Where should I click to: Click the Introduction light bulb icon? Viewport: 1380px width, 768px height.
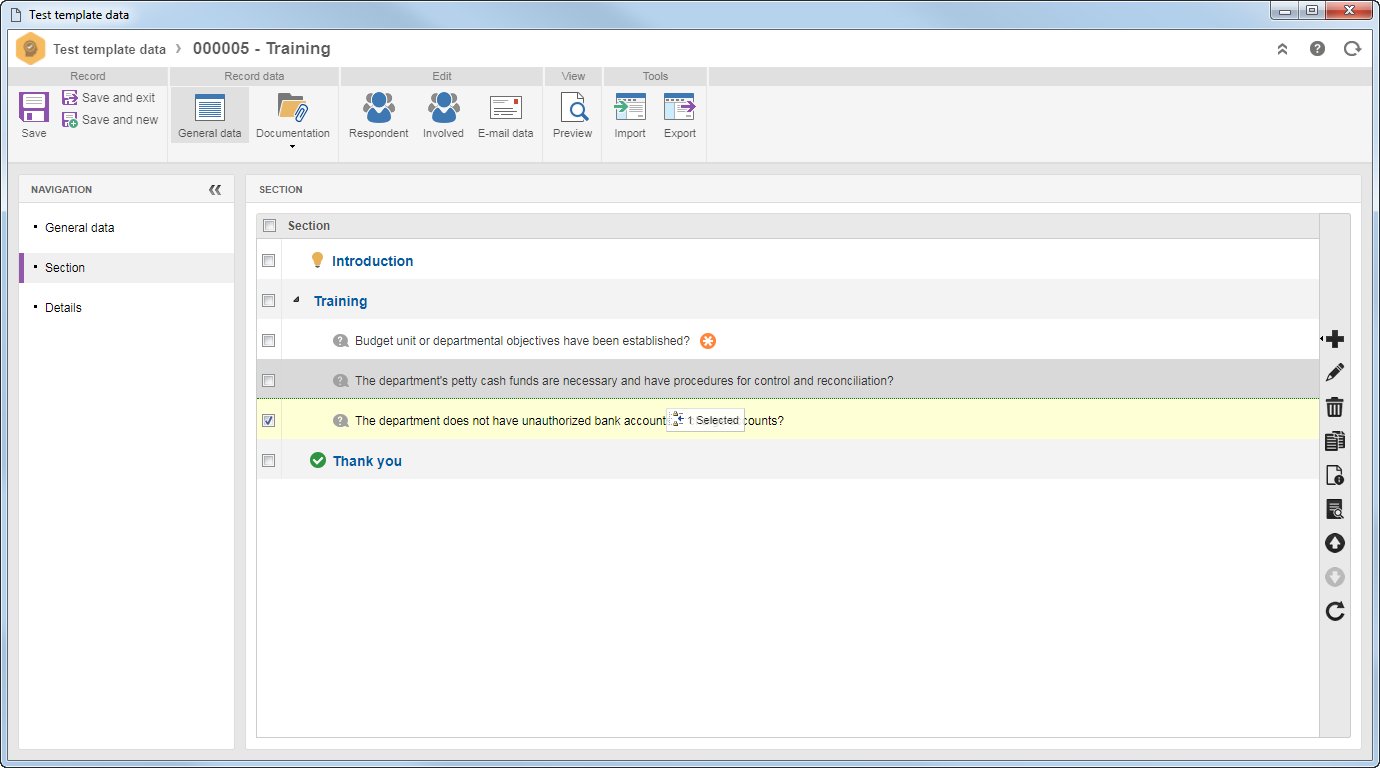318,260
